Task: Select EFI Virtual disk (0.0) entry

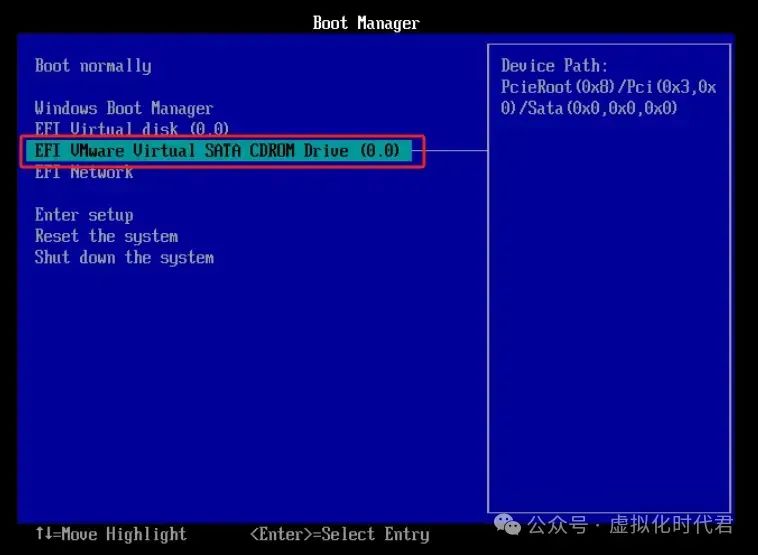Action: 131,129
